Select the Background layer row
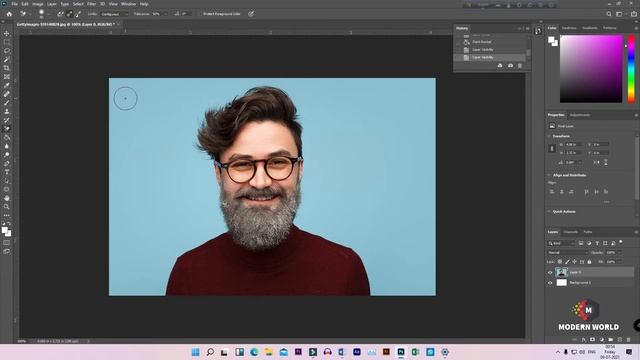The height and width of the screenshot is (360, 640). pos(590,282)
